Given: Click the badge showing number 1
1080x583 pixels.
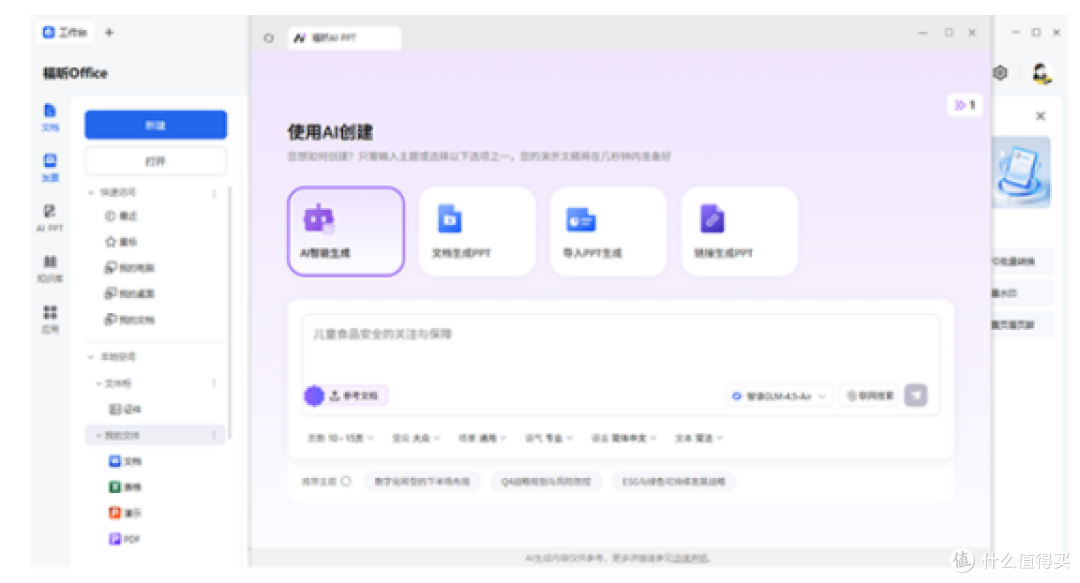Looking at the screenshot, I should tap(965, 105).
